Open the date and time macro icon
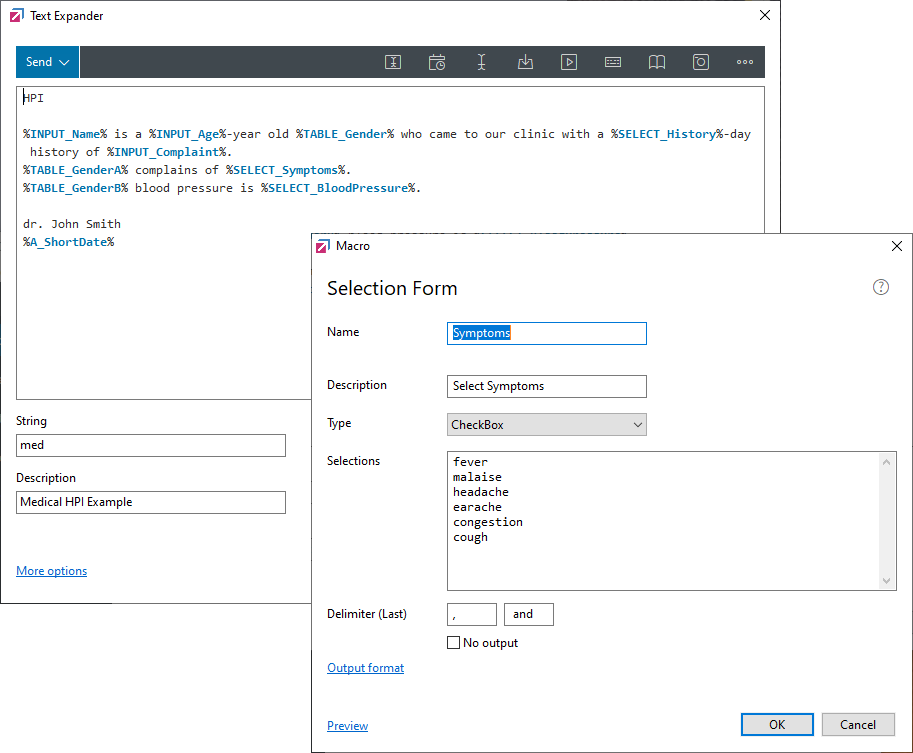The image size is (913, 753). coord(437,62)
